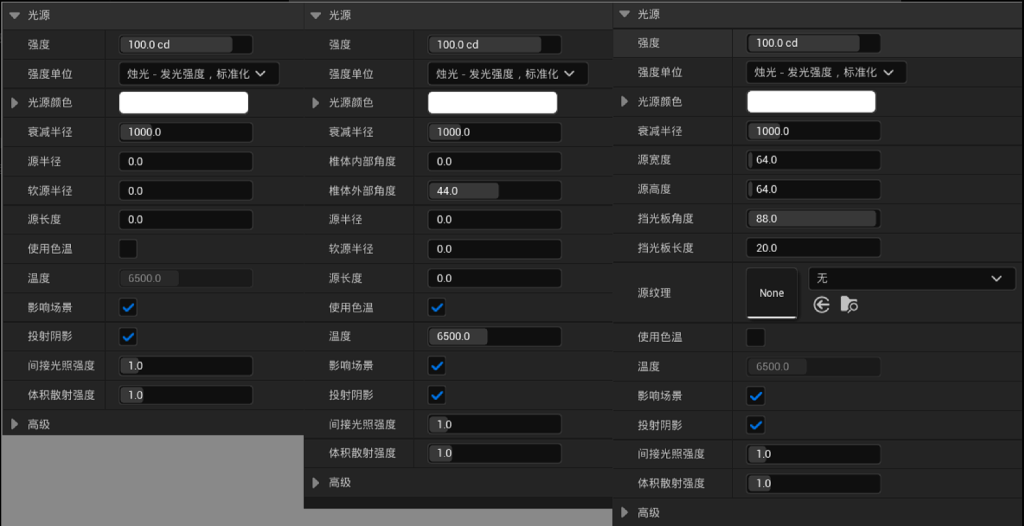Click the use-selected-asset arrow icon under 源纹理
The width and height of the screenshot is (1024, 526).
pyautogui.click(x=822, y=305)
